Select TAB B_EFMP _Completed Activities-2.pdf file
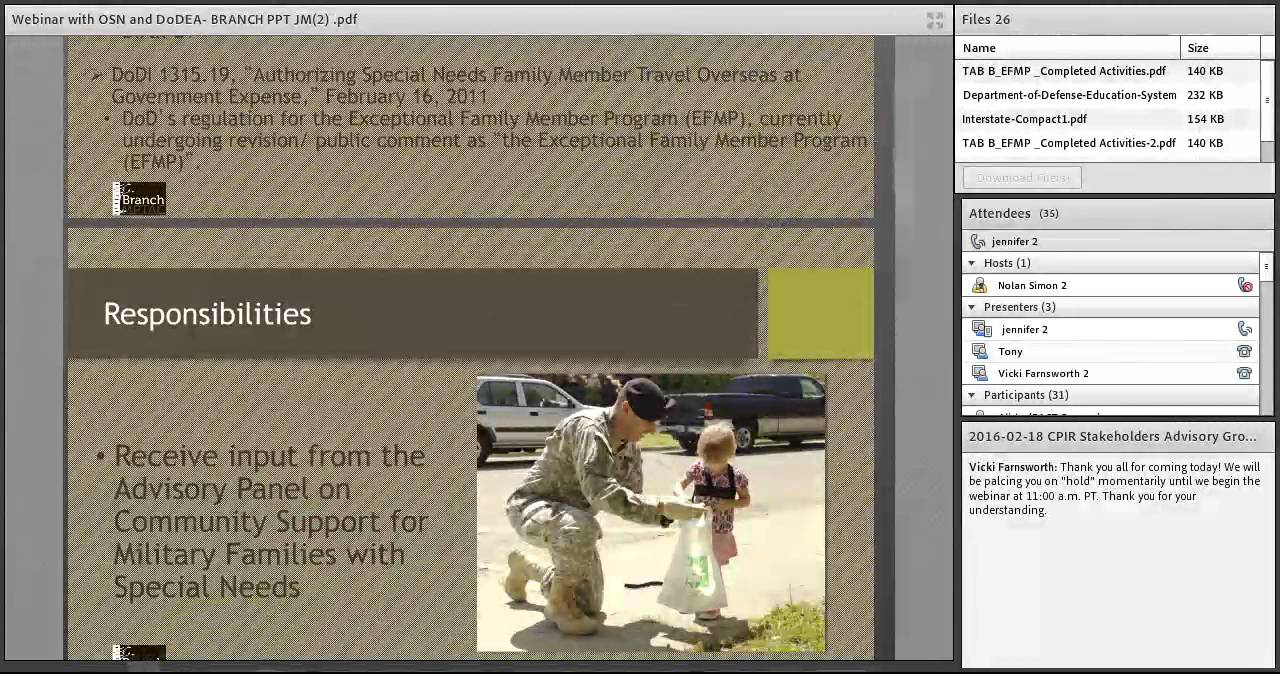Viewport: 1280px width, 674px height. (x=1069, y=143)
